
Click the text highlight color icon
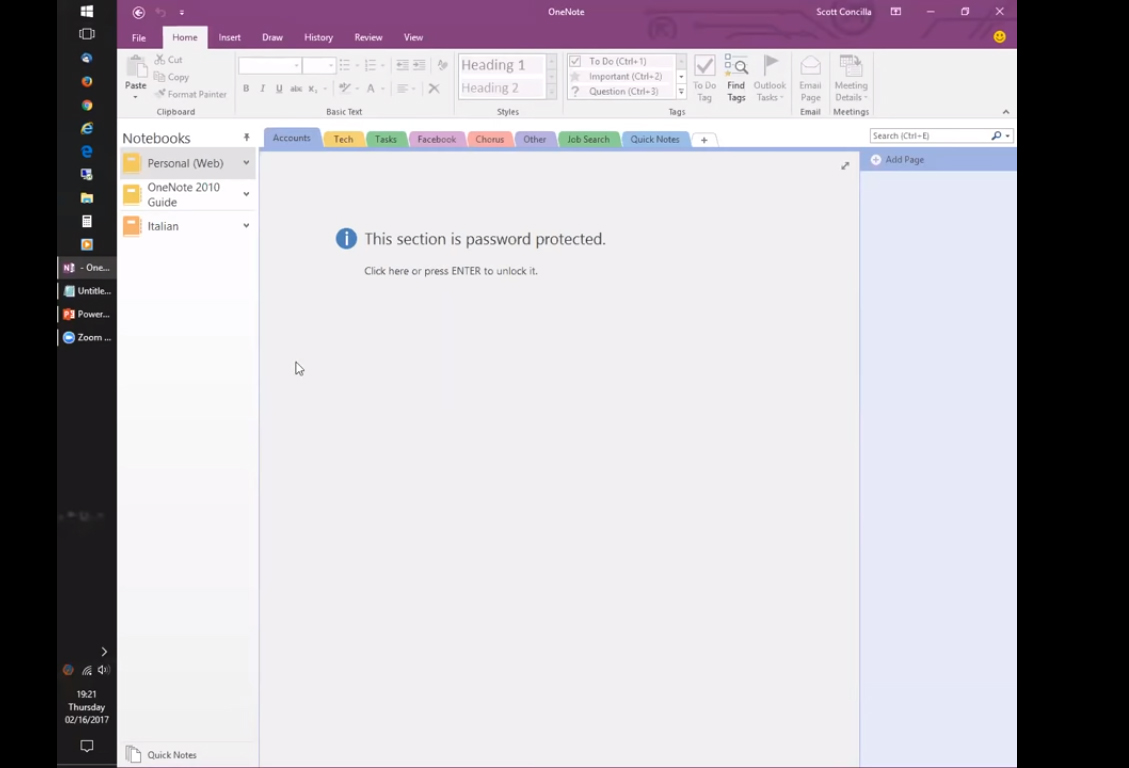click(x=345, y=89)
